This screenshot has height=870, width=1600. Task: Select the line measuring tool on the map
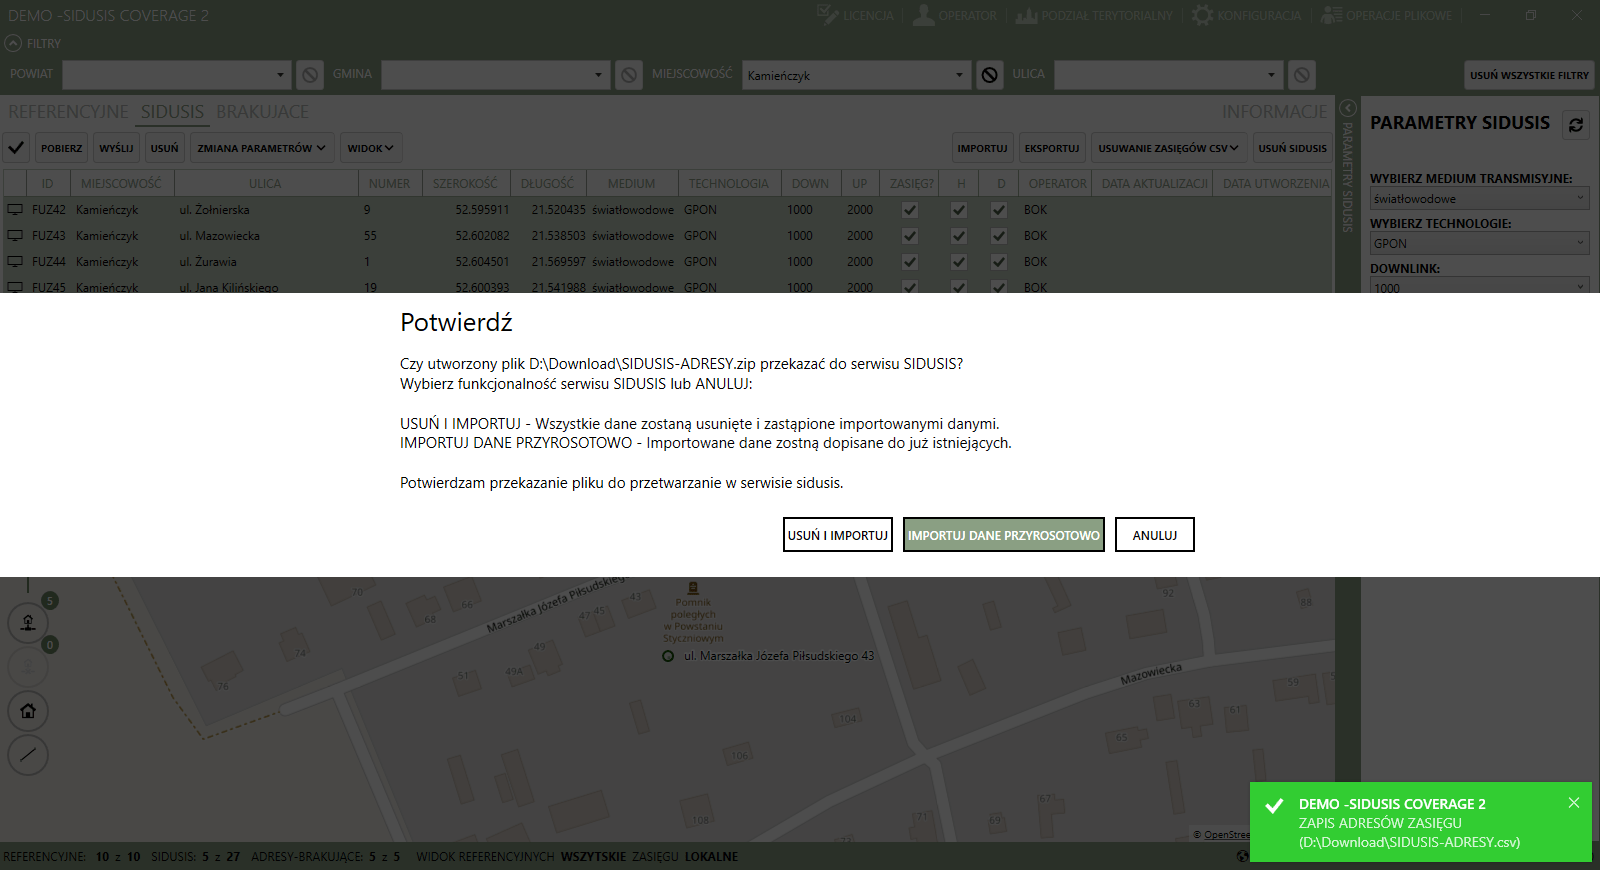pos(28,755)
